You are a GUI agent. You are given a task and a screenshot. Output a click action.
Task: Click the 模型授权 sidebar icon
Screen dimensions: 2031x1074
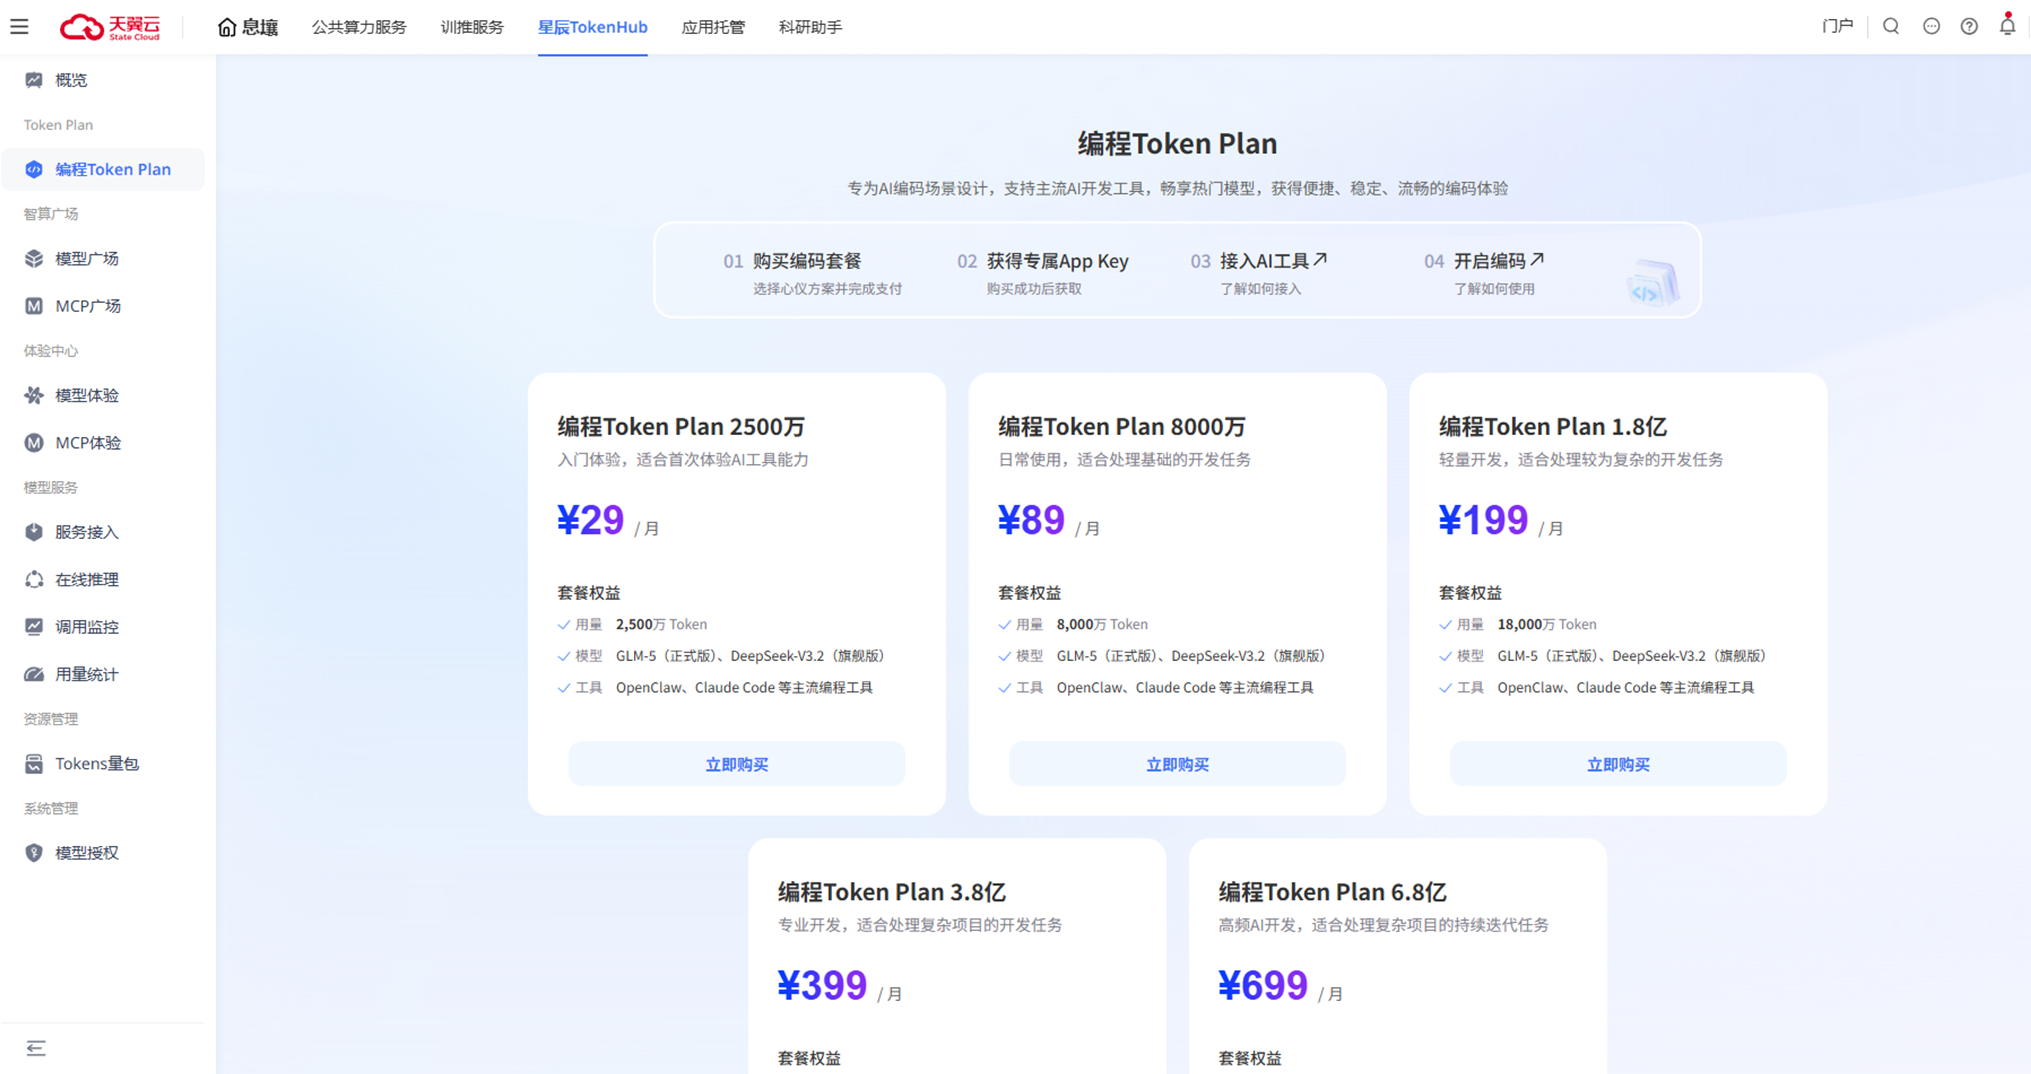click(34, 853)
